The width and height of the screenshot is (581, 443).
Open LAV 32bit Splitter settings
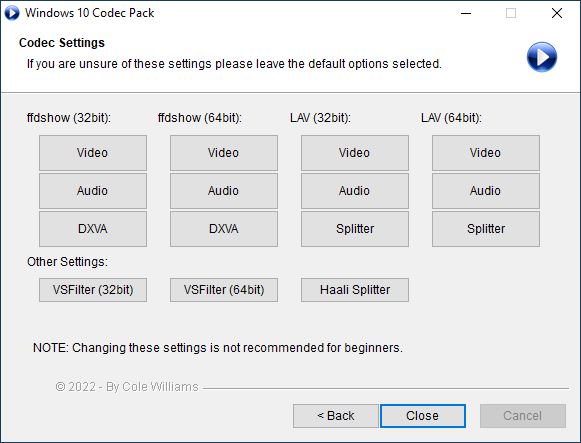[355, 229]
